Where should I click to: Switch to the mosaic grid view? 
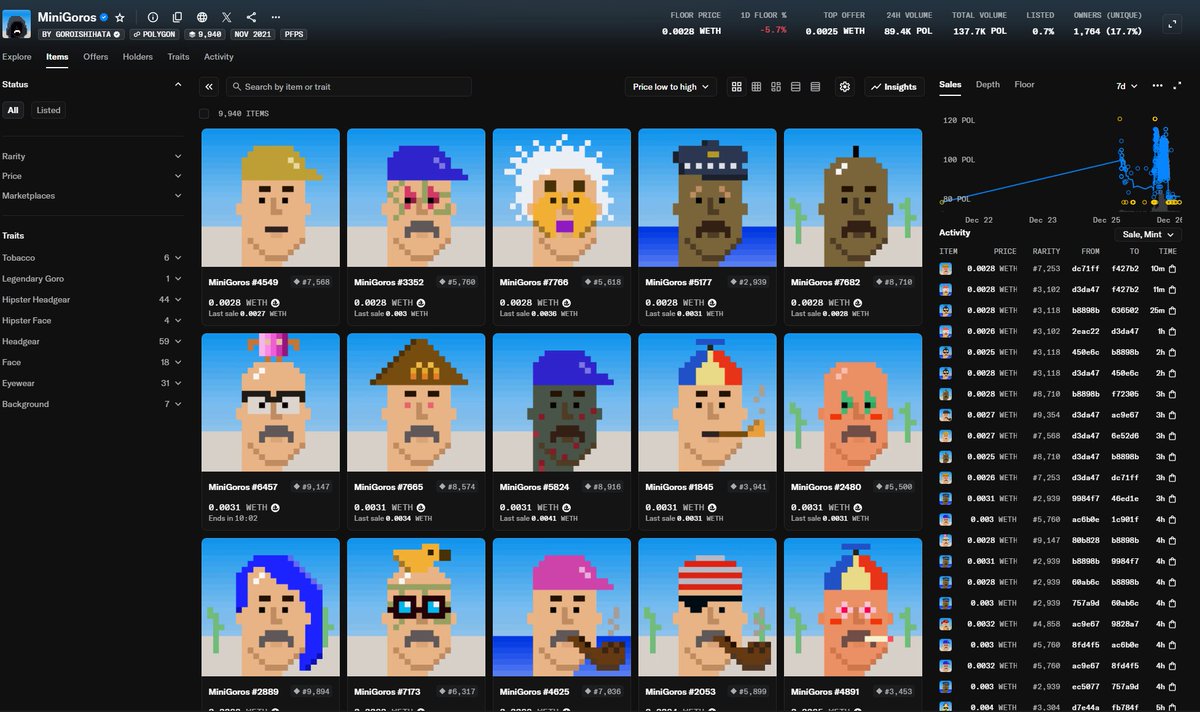coord(776,87)
